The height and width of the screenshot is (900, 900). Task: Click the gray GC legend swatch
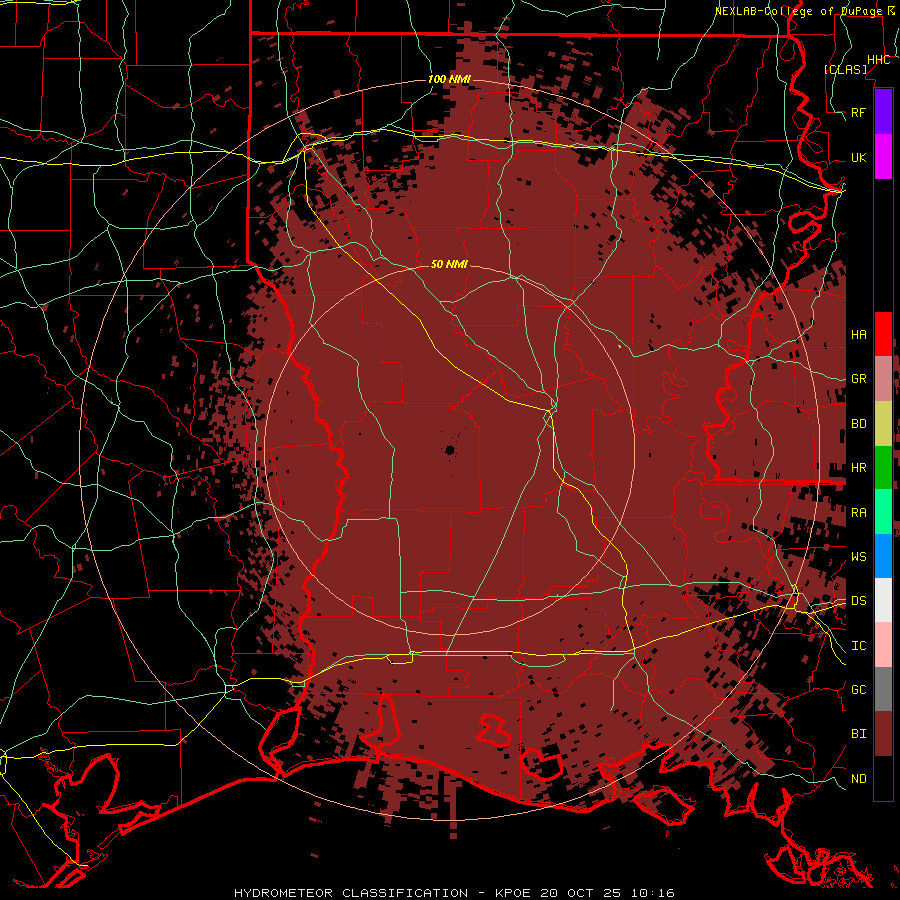(883, 689)
